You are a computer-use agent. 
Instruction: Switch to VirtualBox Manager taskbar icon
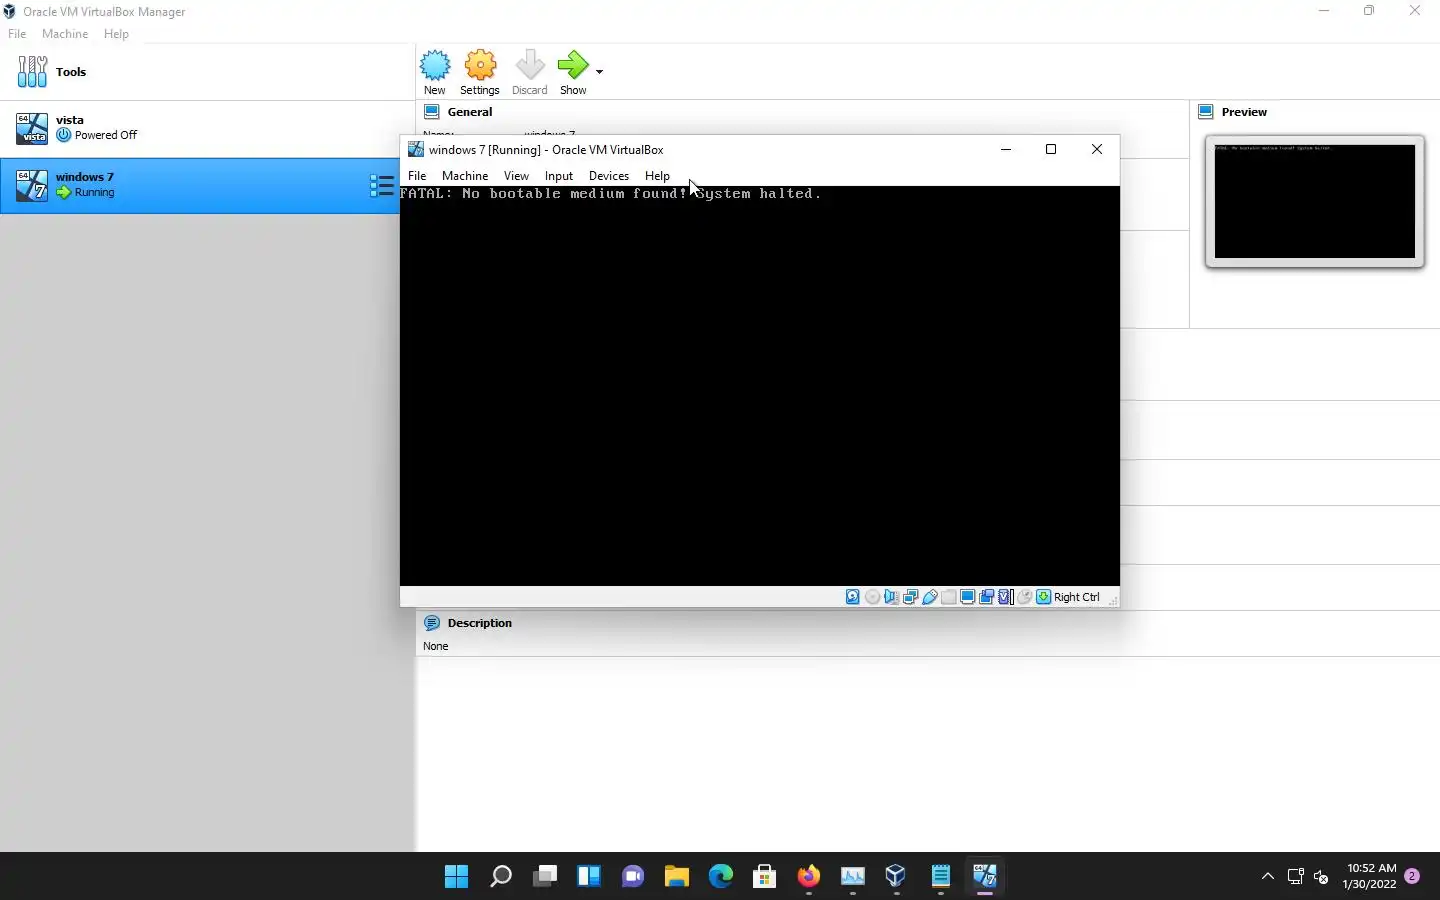(897, 877)
